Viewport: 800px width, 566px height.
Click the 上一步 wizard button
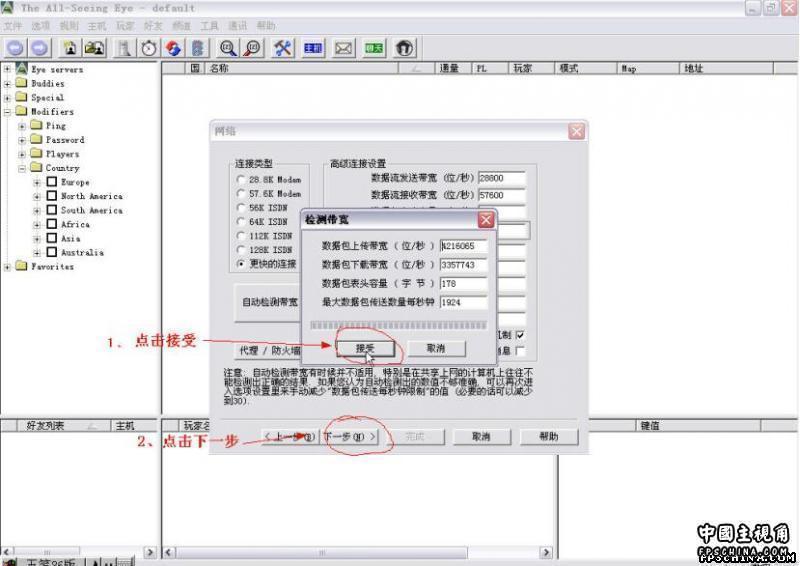[x=290, y=437]
